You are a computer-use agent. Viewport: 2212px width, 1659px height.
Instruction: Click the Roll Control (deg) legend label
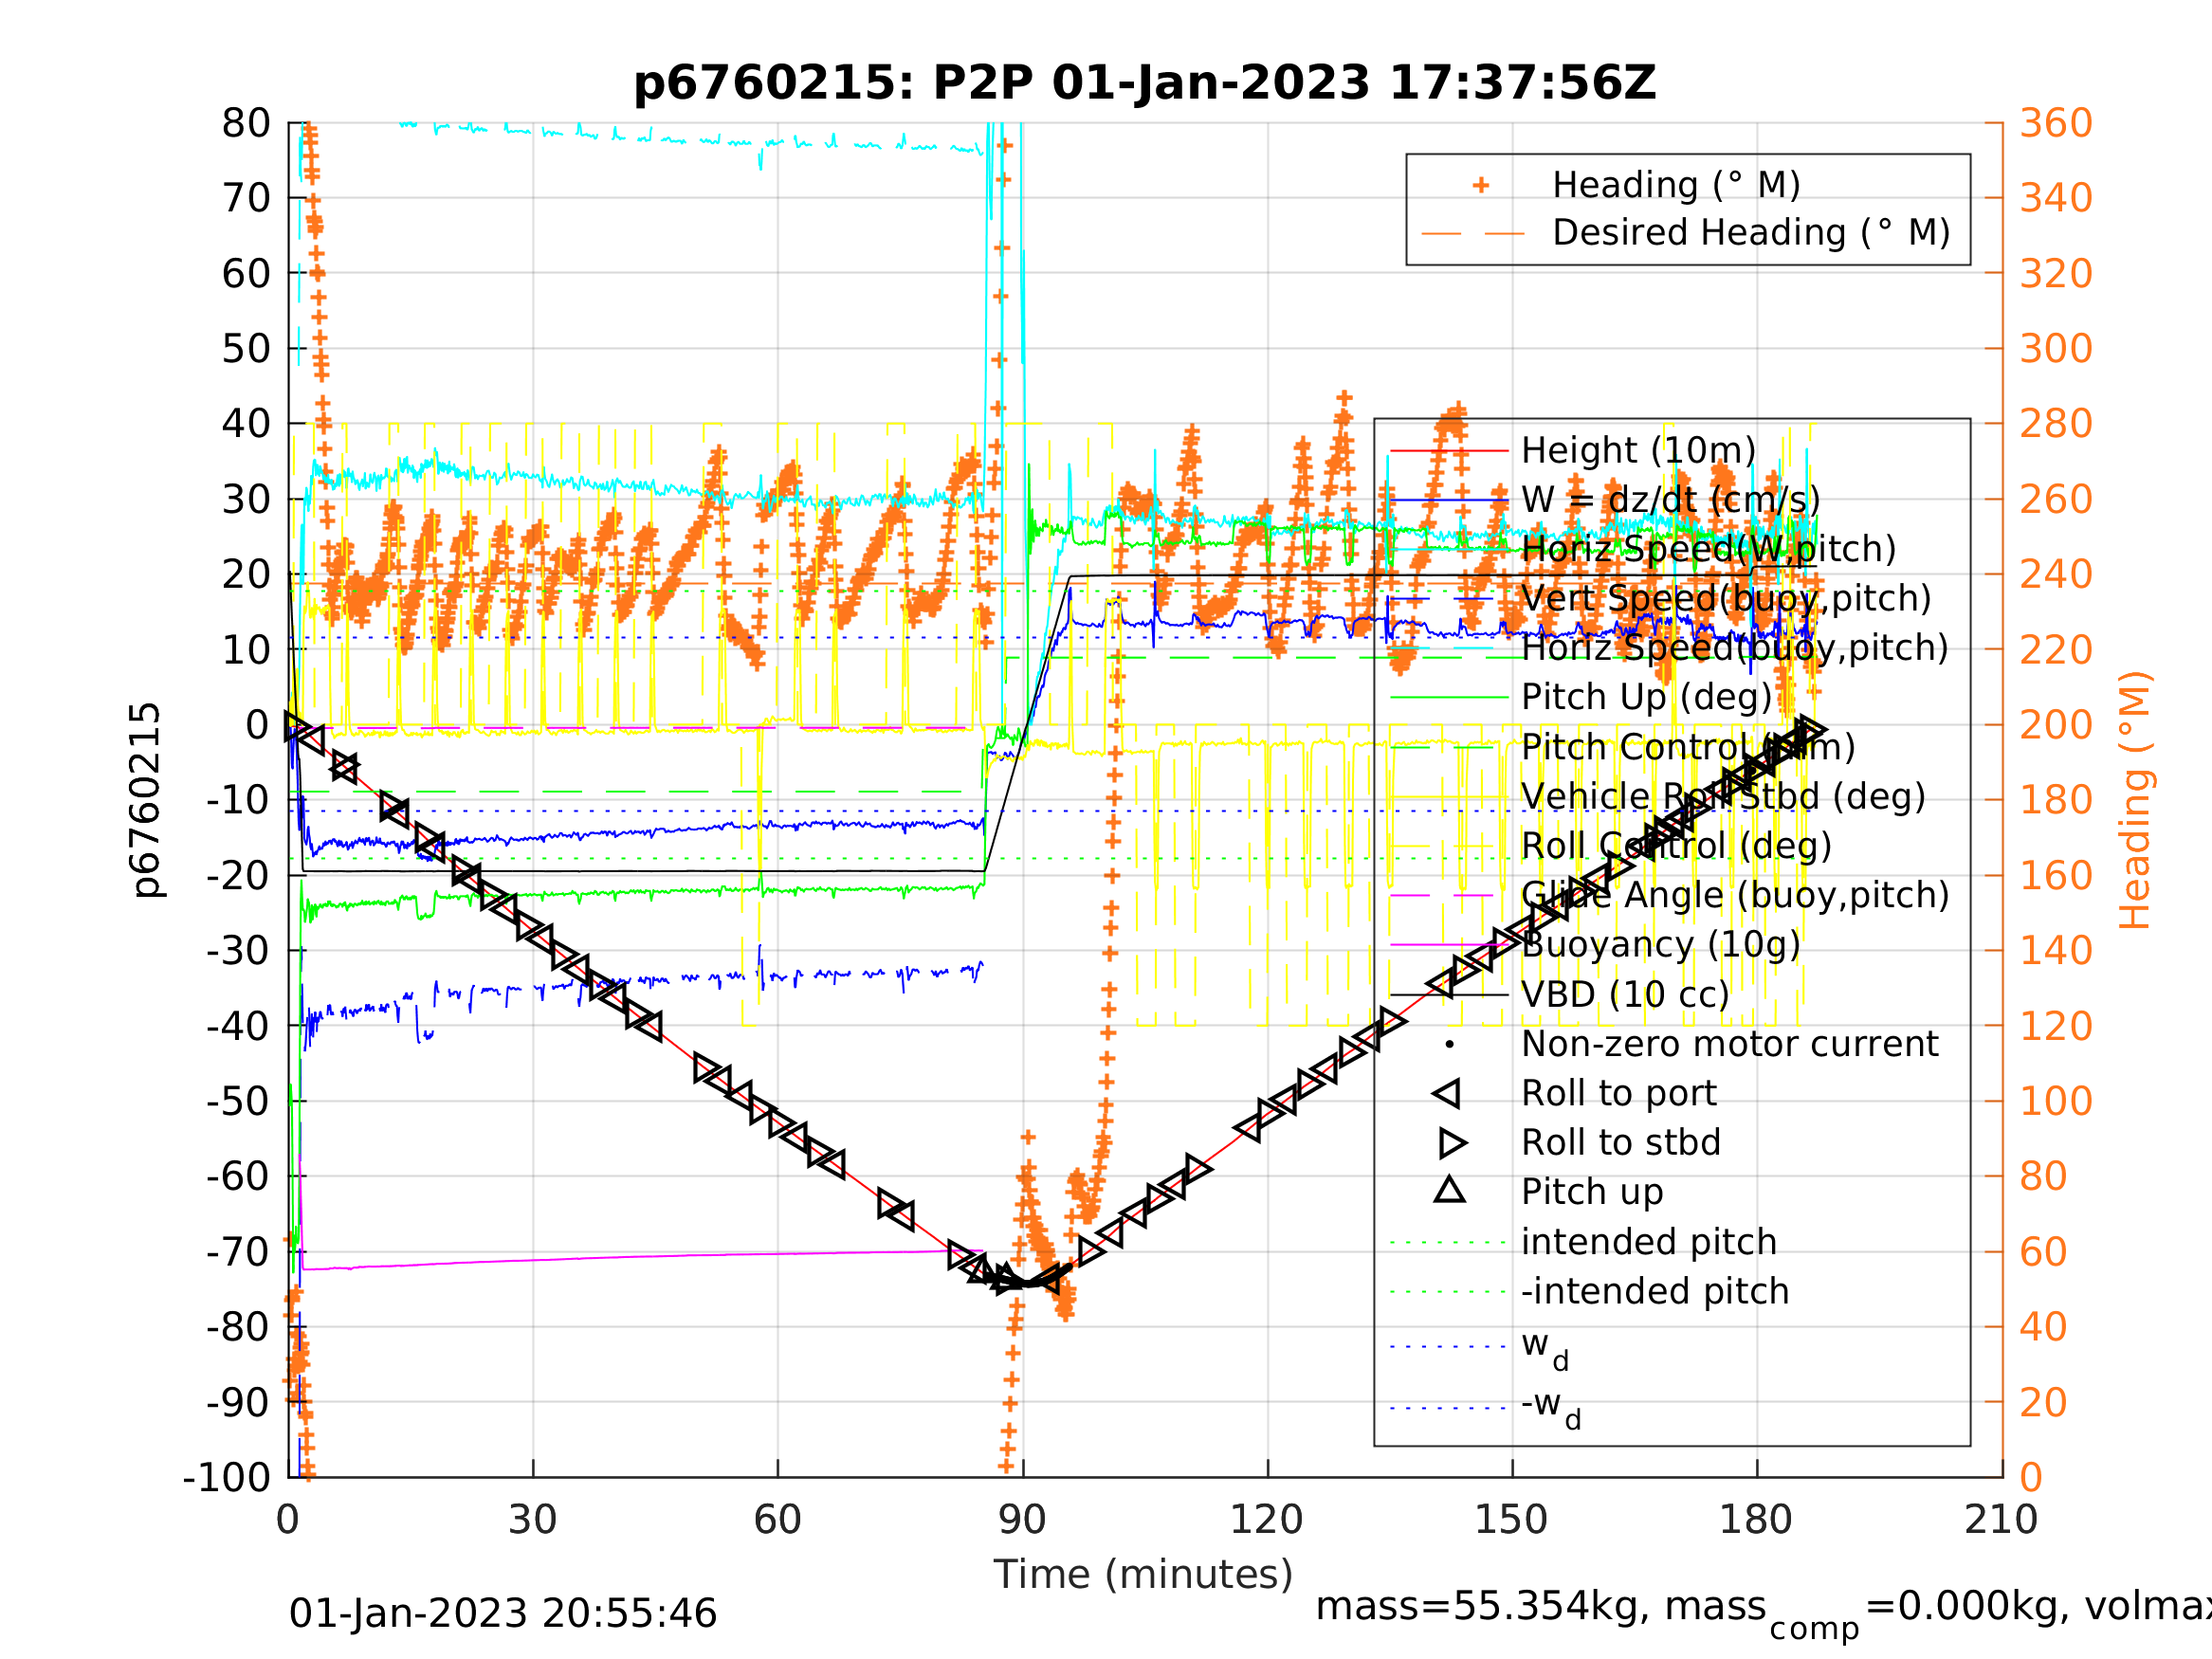[x=1676, y=845]
